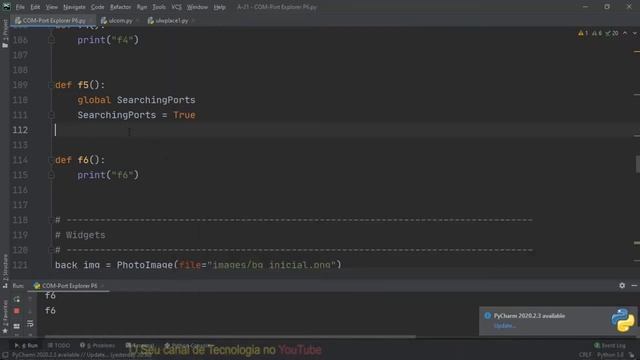The width and height of the screenshot is (640, 360).
Task: Go to next highlighted error arrow
Action: (x=634, y=33)
